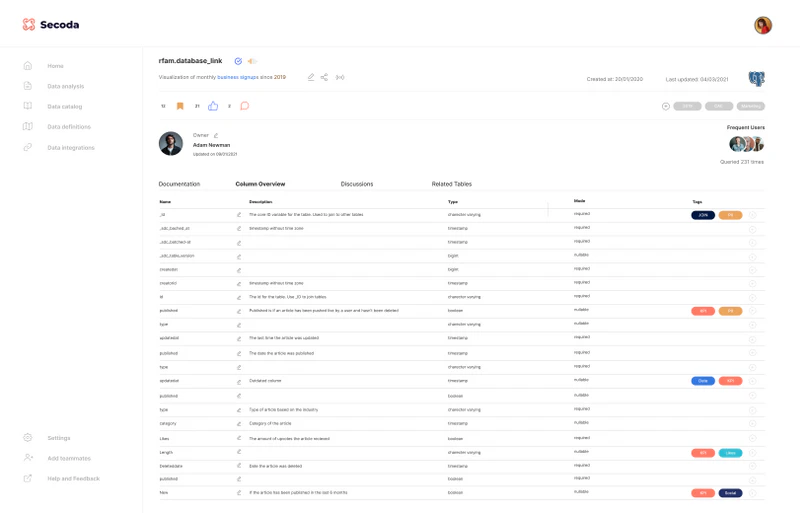Open the user profile avatar menu
Screen dimensions: 800x513
[x=763, y=25]
